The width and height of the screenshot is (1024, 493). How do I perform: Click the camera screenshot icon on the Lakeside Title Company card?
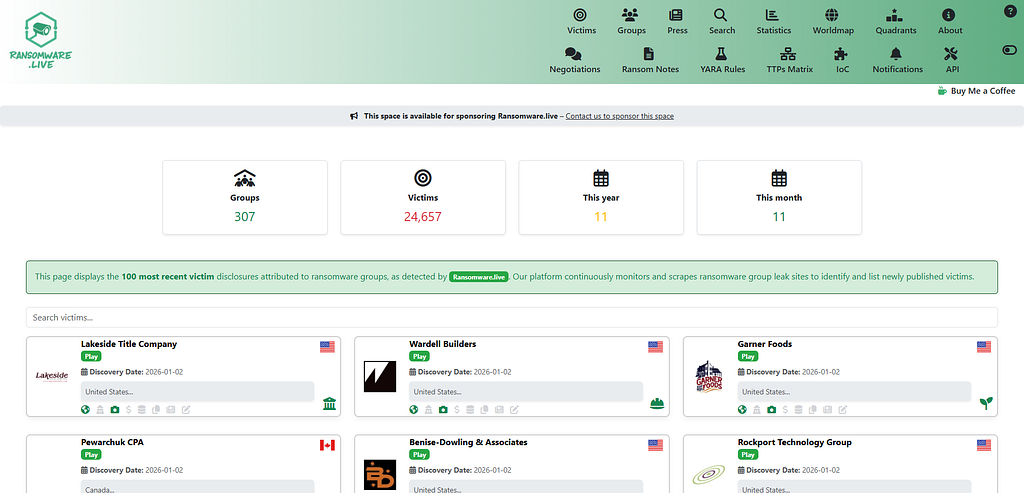115,410
